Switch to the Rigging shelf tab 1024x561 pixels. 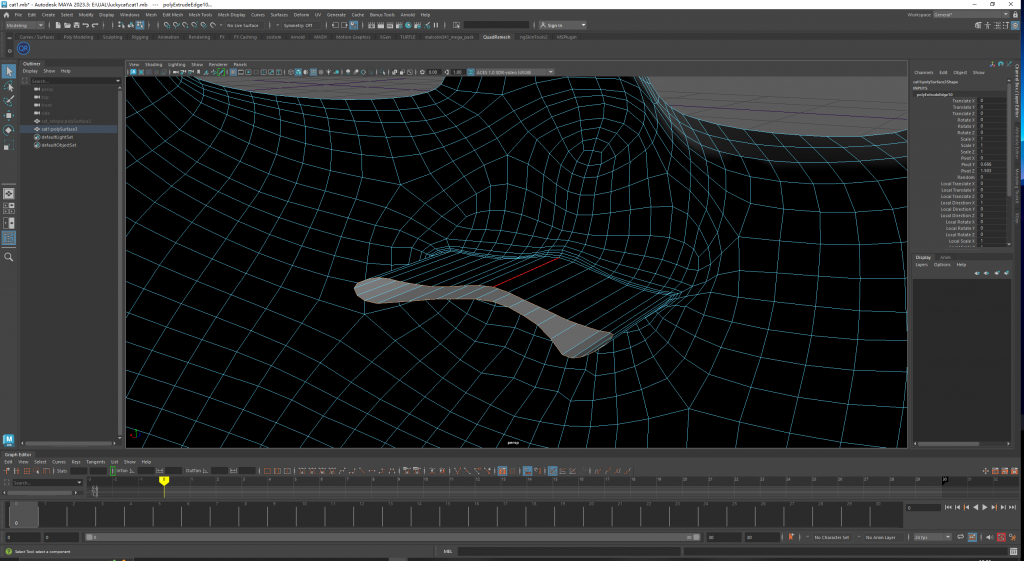pyautogui.click(x=140, y=37)
